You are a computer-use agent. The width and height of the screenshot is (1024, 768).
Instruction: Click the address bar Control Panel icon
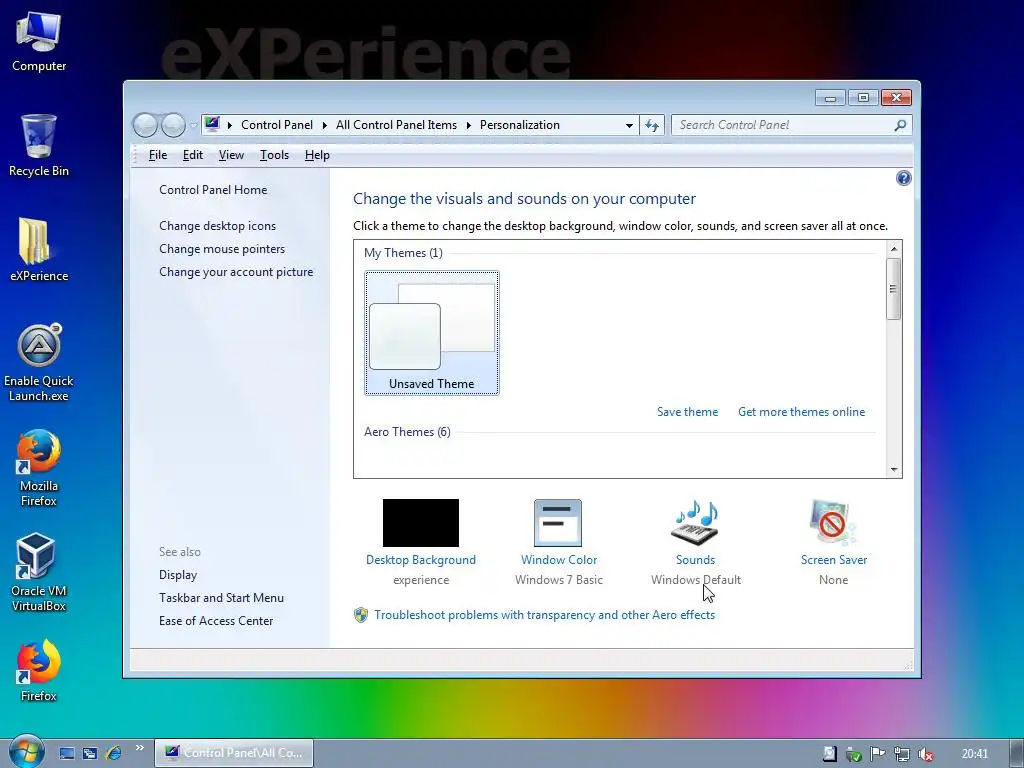pos(212,124)
